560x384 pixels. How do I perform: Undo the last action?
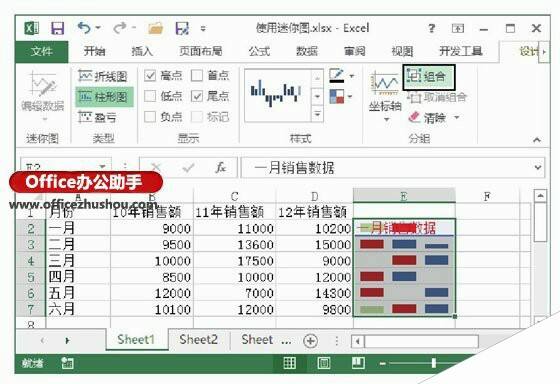click(x=84, y=28)
